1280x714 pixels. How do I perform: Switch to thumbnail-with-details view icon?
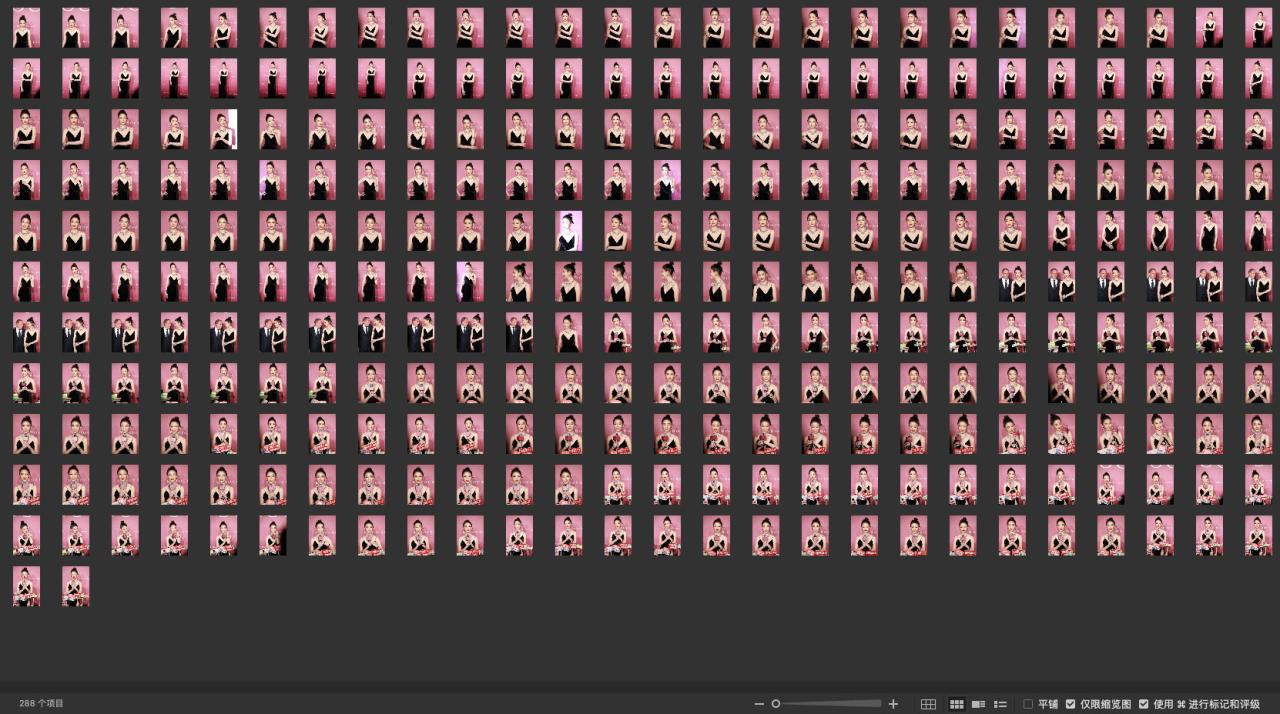pos(979,704)
